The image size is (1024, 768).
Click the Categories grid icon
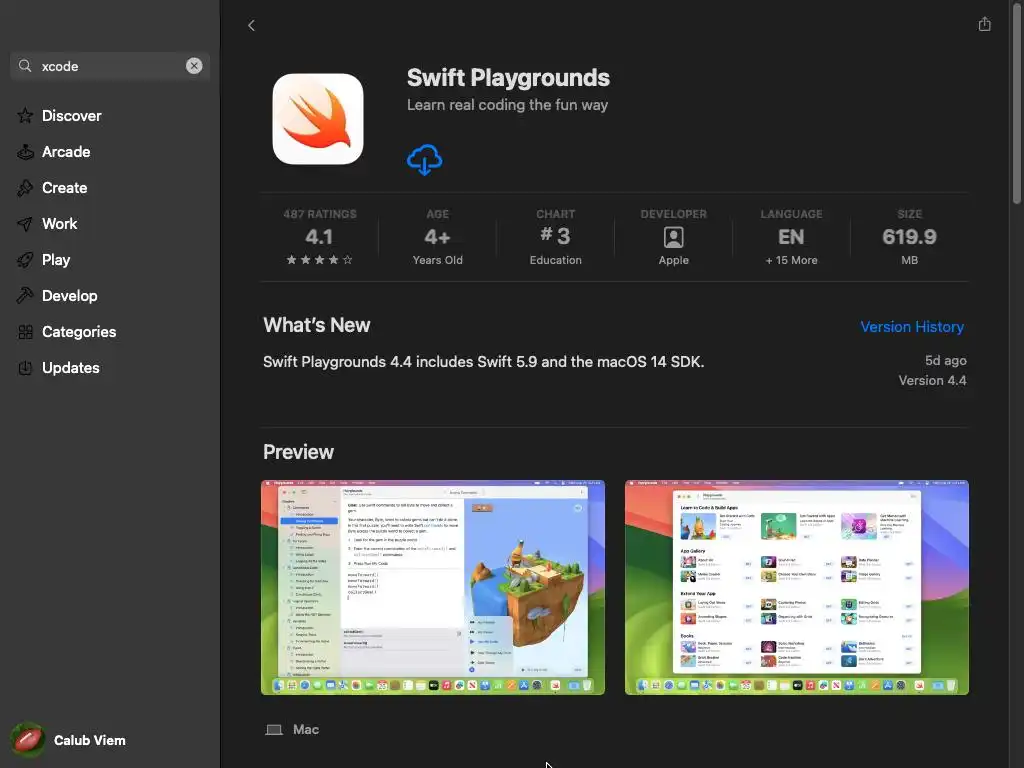pyautogui.click(x=25, y=332)
